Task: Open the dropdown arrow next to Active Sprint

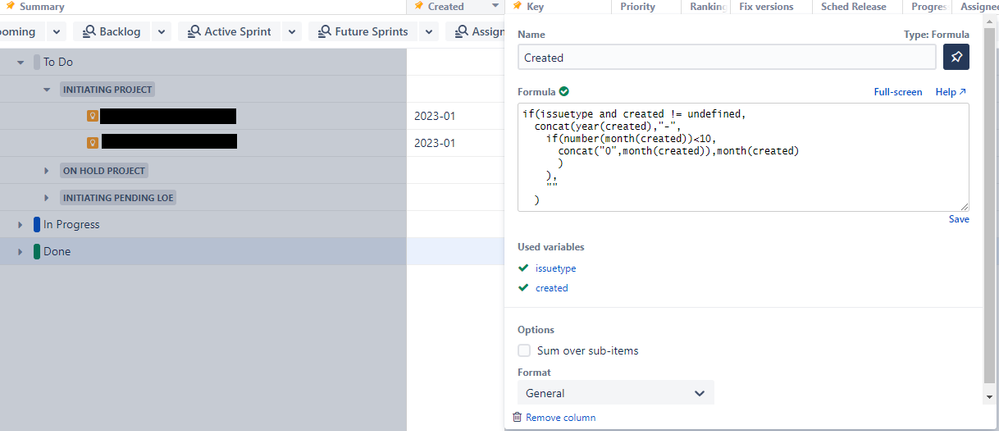Action: 292,31
